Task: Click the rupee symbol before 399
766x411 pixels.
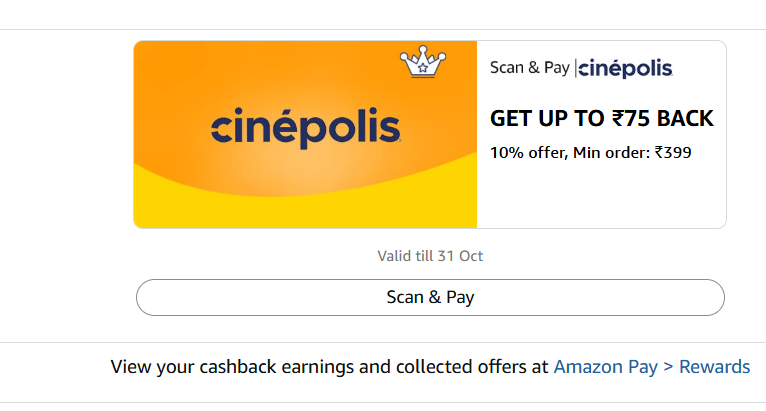Action: click(660, 153)
